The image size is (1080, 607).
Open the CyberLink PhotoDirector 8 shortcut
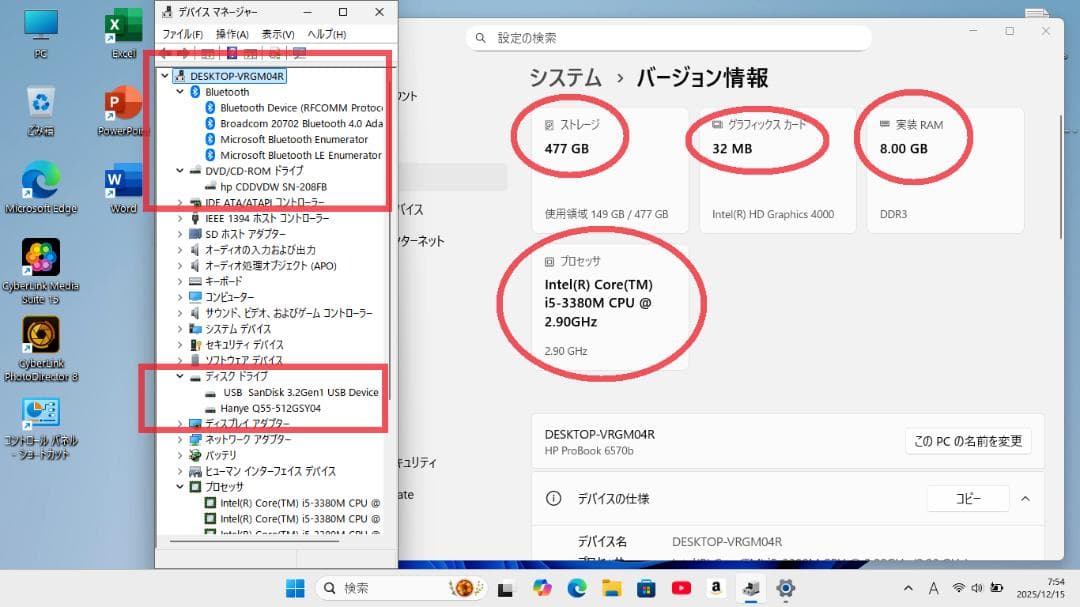pyautogui.click(x=41, y=349)
